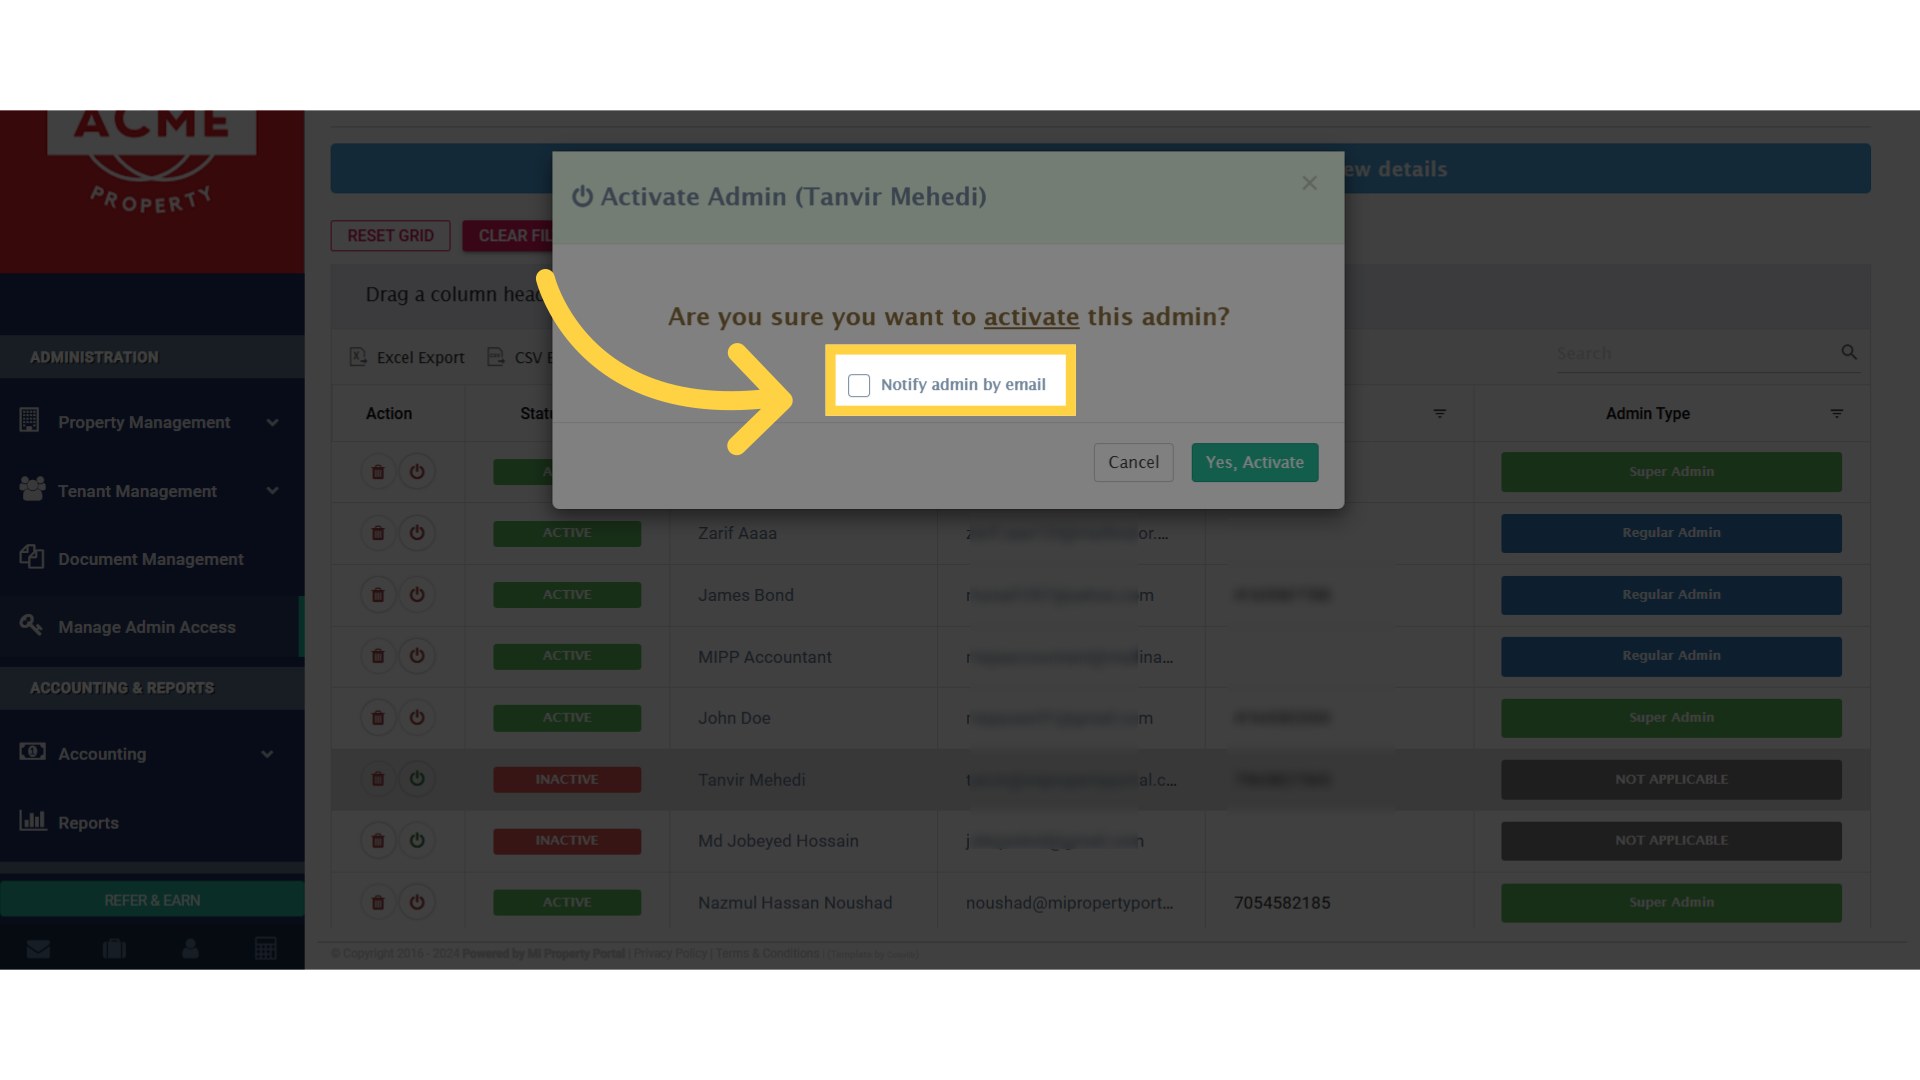Click the REFER & EARN button
Image resolution: width=1920 pixels, height=1080 pixels.
[x=152, y=900]
